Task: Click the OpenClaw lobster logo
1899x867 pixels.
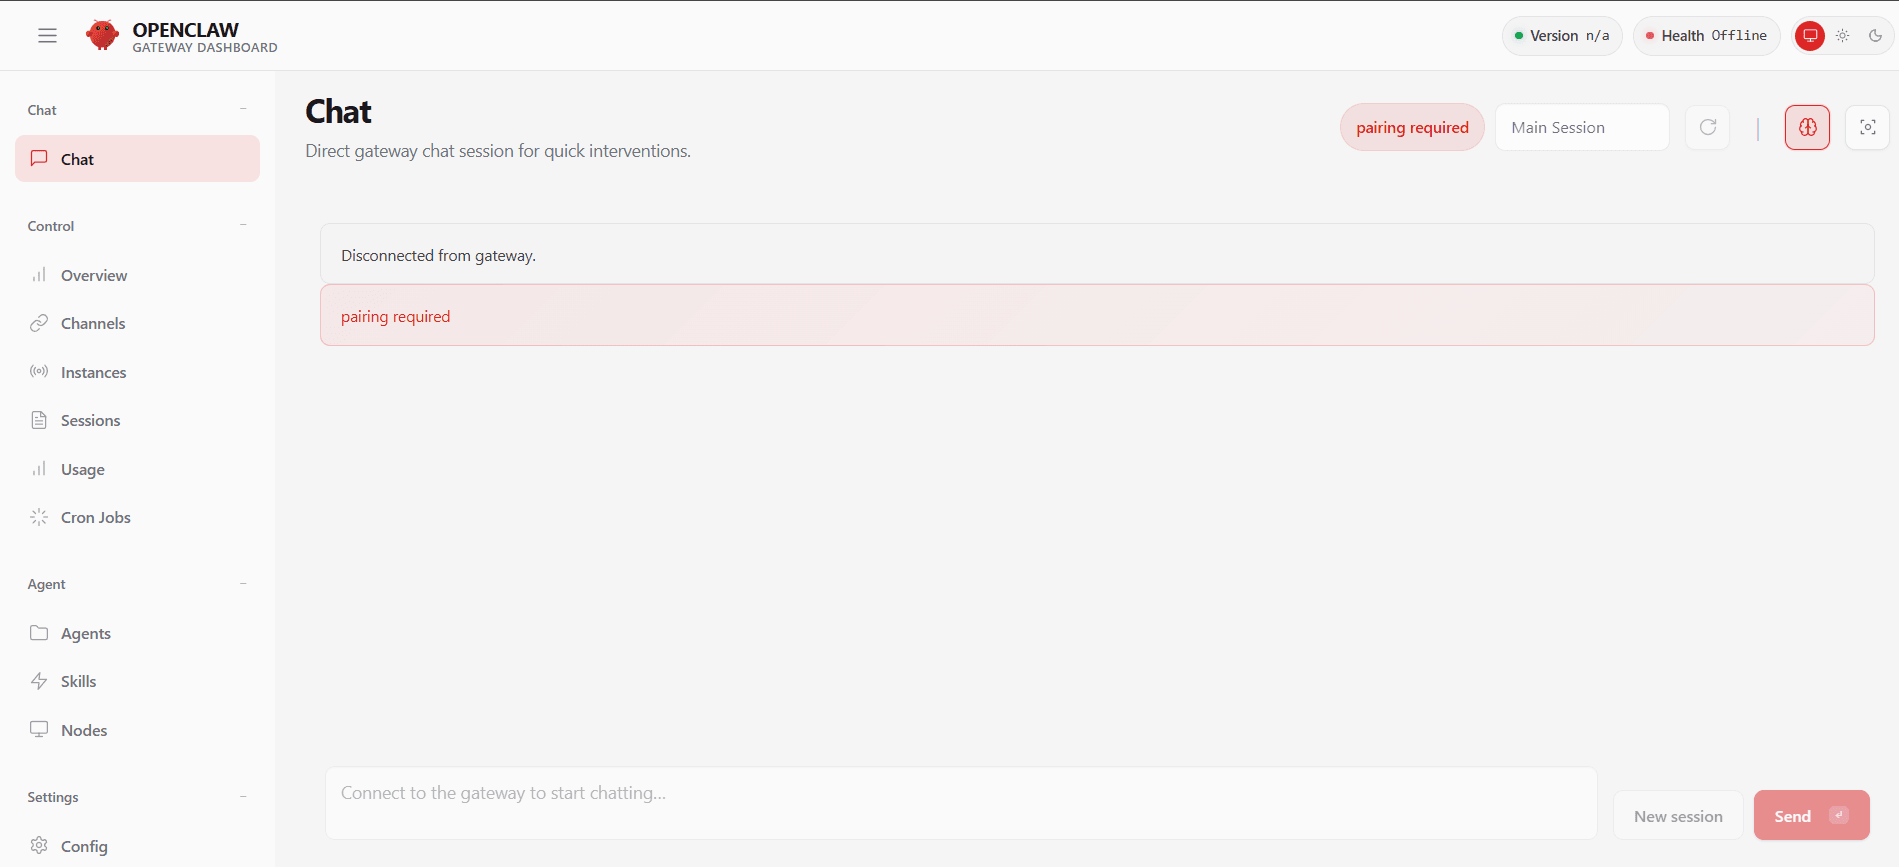Action: [x=102, y=35]
